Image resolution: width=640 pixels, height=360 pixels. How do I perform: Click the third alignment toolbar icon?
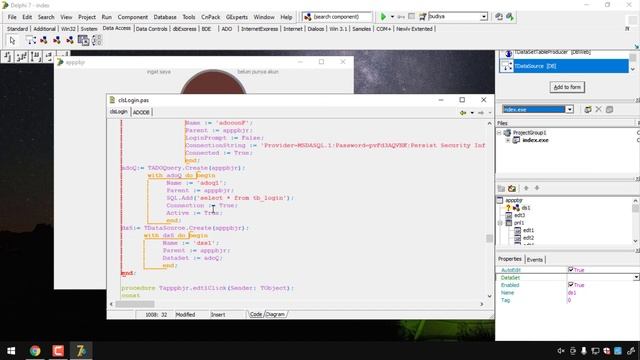pos(35,57)
